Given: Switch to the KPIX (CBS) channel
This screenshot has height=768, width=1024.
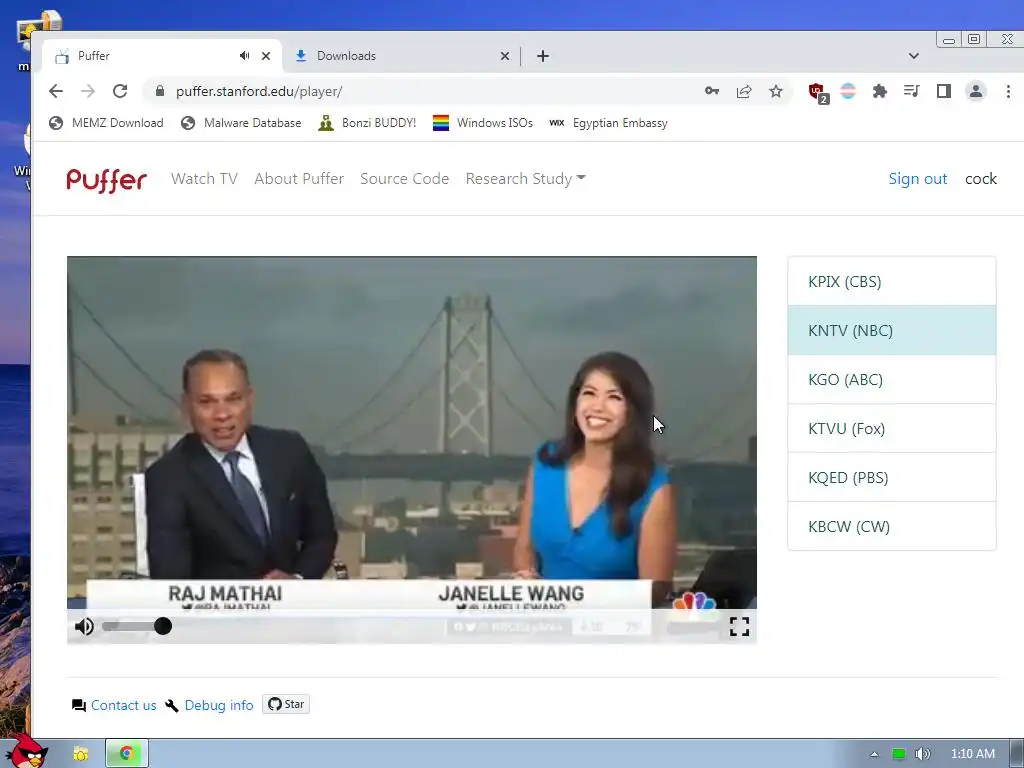Looking at the screenshot, I should (891, 281).
